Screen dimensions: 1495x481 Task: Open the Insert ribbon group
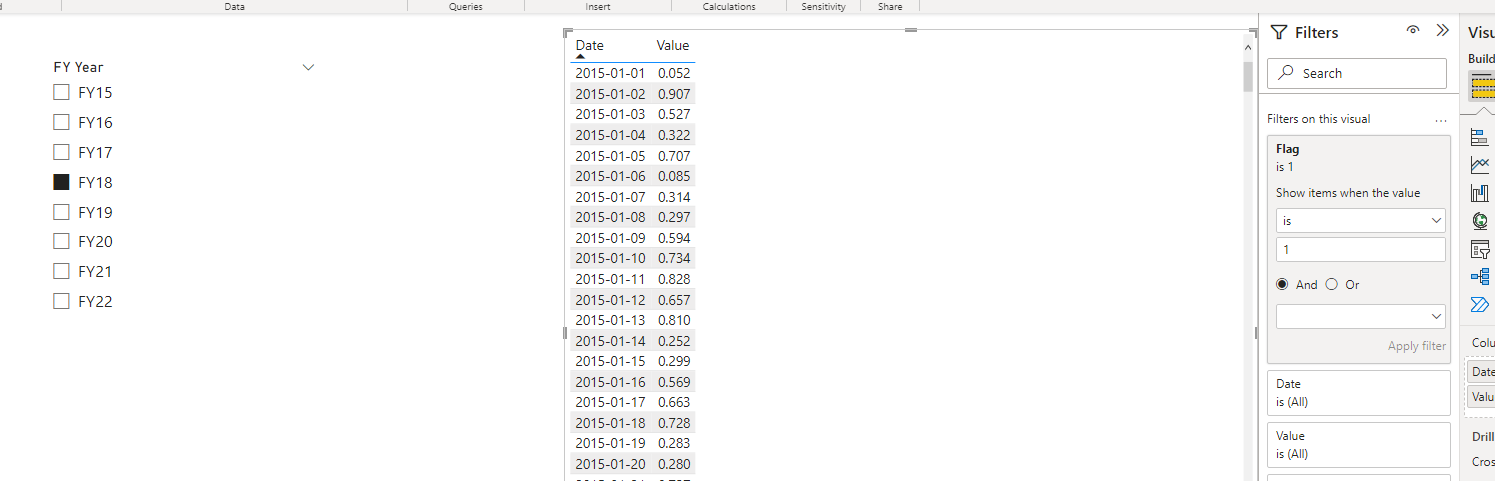(x=598, y=6)
